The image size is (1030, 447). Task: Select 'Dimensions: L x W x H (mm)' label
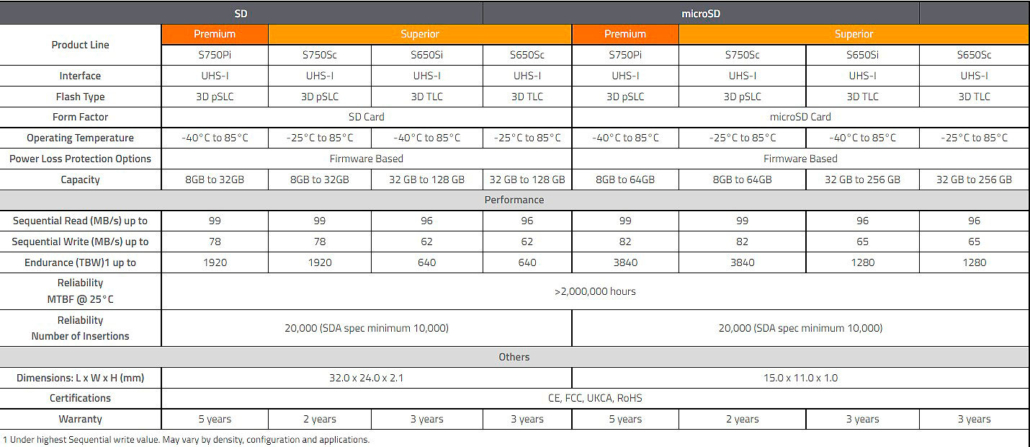pyautogui.click(x=80, y=378)
